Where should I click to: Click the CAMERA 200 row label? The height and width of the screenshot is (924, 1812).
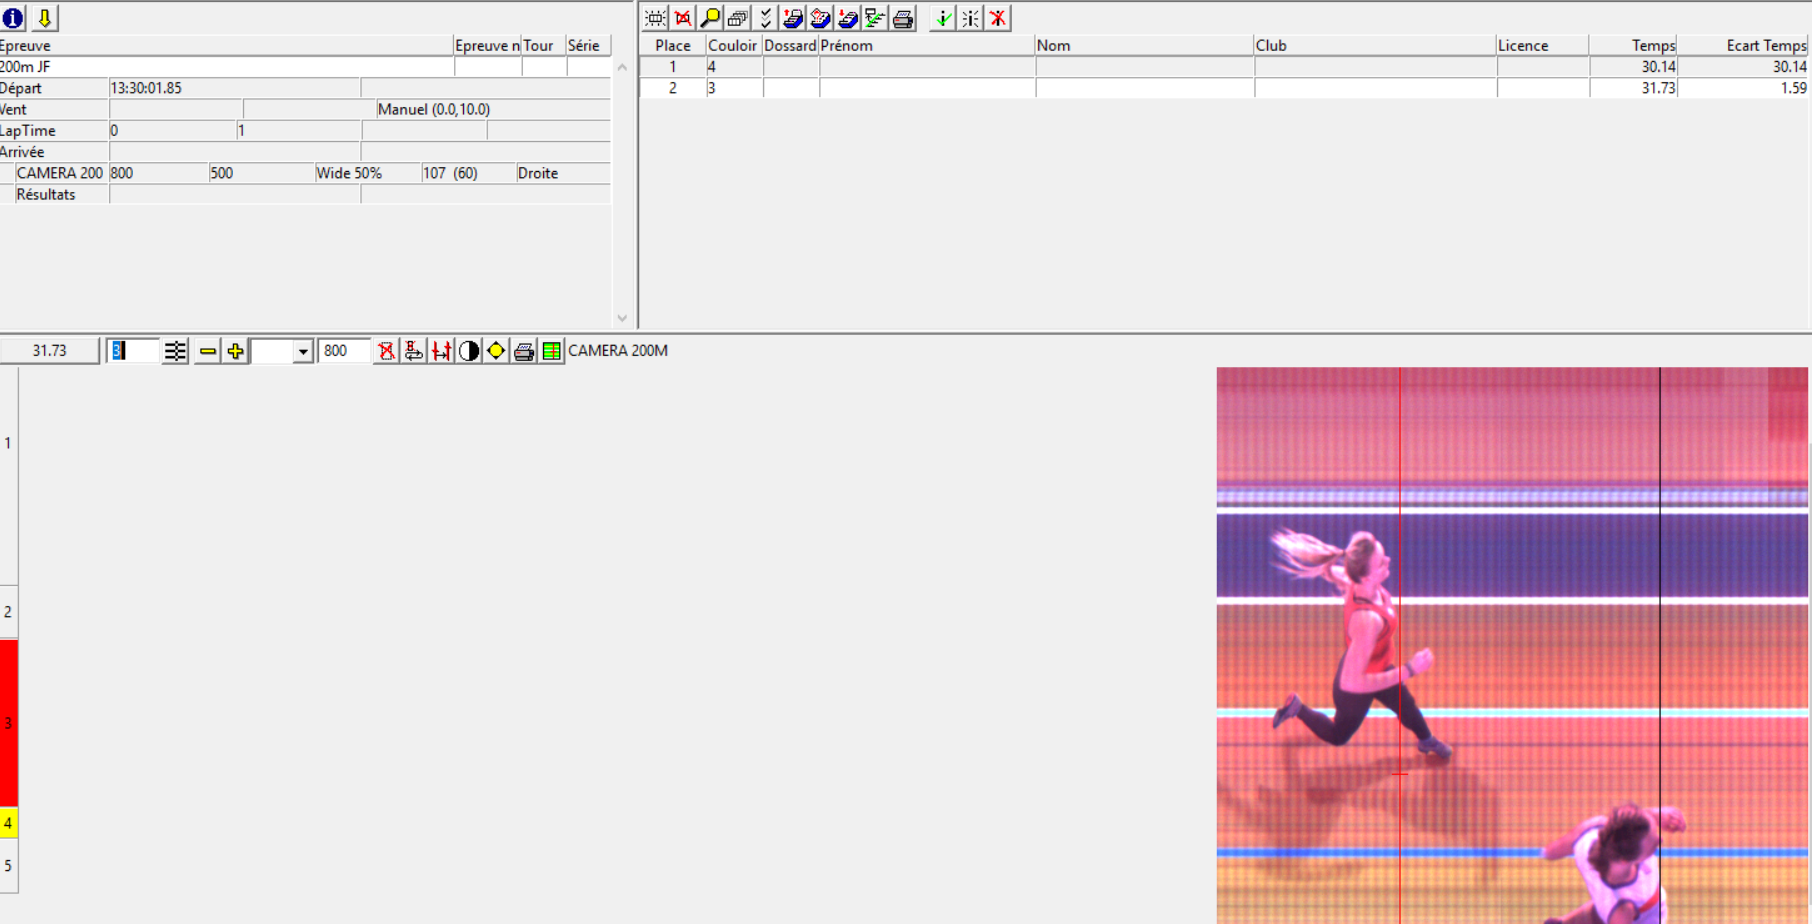pos(60,173)
